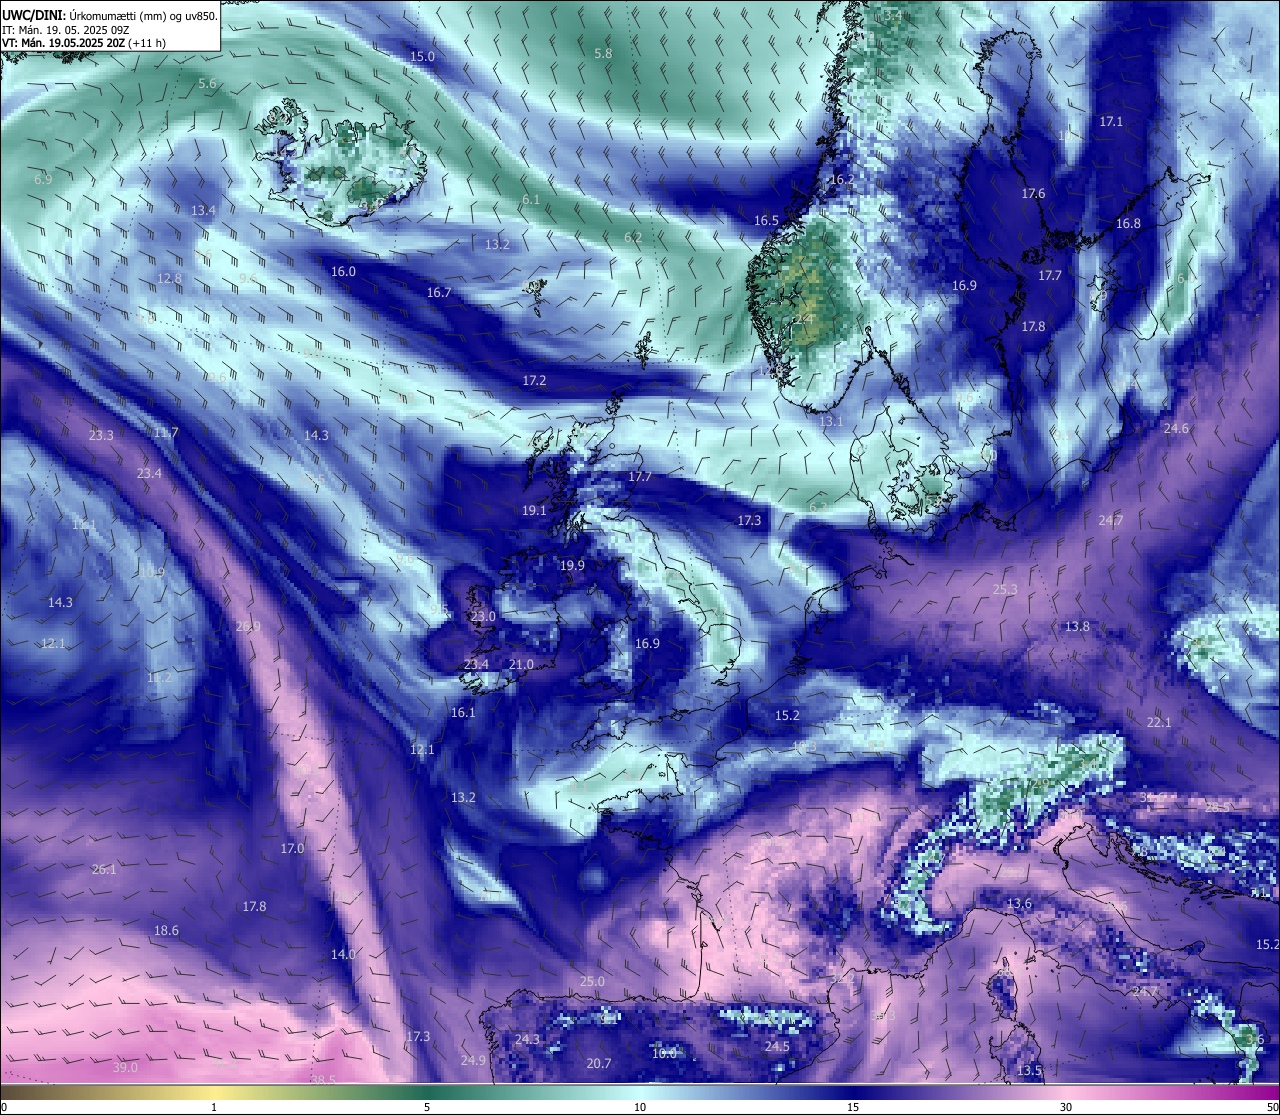The width and height of the screenshot is (1280, 1115).
Task: Click the 24.6 value label
Action: (1176, 429)
